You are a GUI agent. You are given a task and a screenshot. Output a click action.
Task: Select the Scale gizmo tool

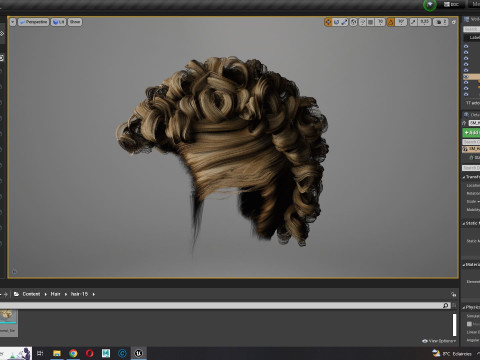(344, 22)
